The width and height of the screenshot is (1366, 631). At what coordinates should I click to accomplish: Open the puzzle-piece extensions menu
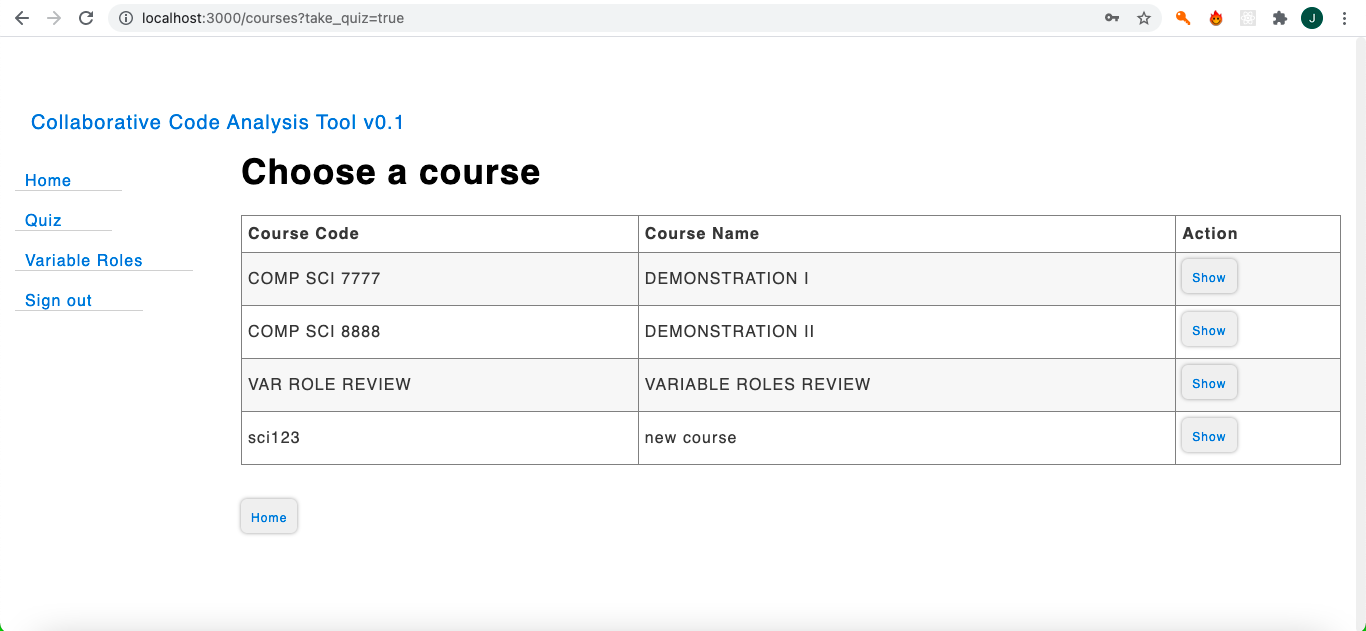(1280, 17)
